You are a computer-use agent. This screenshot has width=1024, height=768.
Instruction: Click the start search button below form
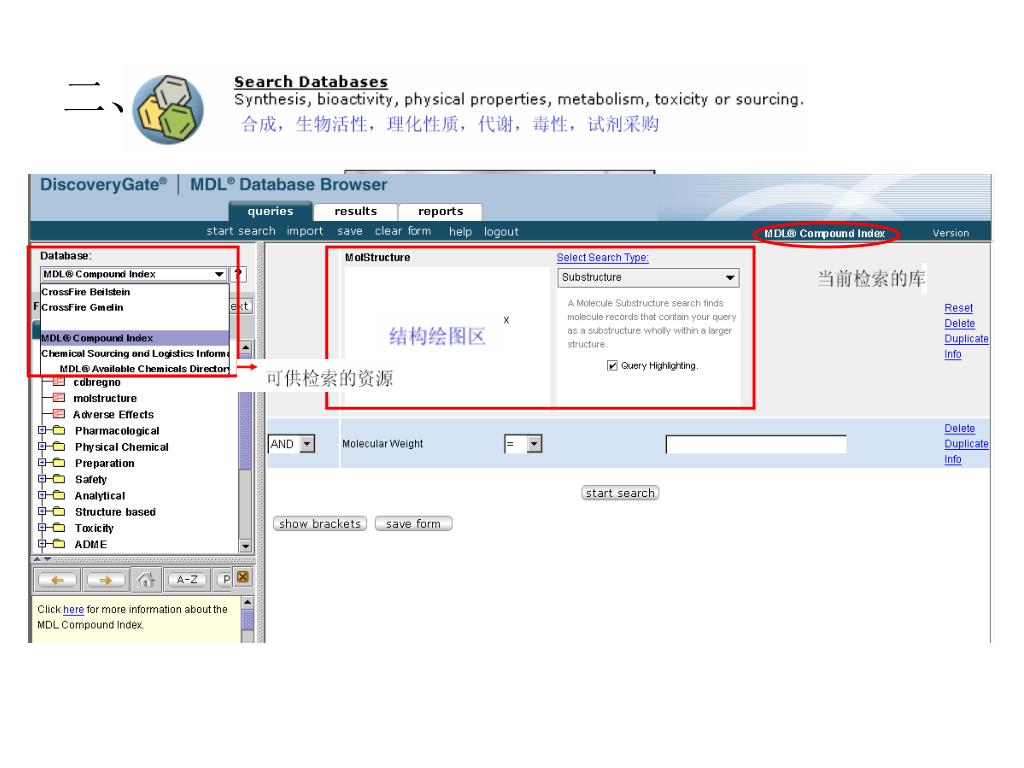620,493
